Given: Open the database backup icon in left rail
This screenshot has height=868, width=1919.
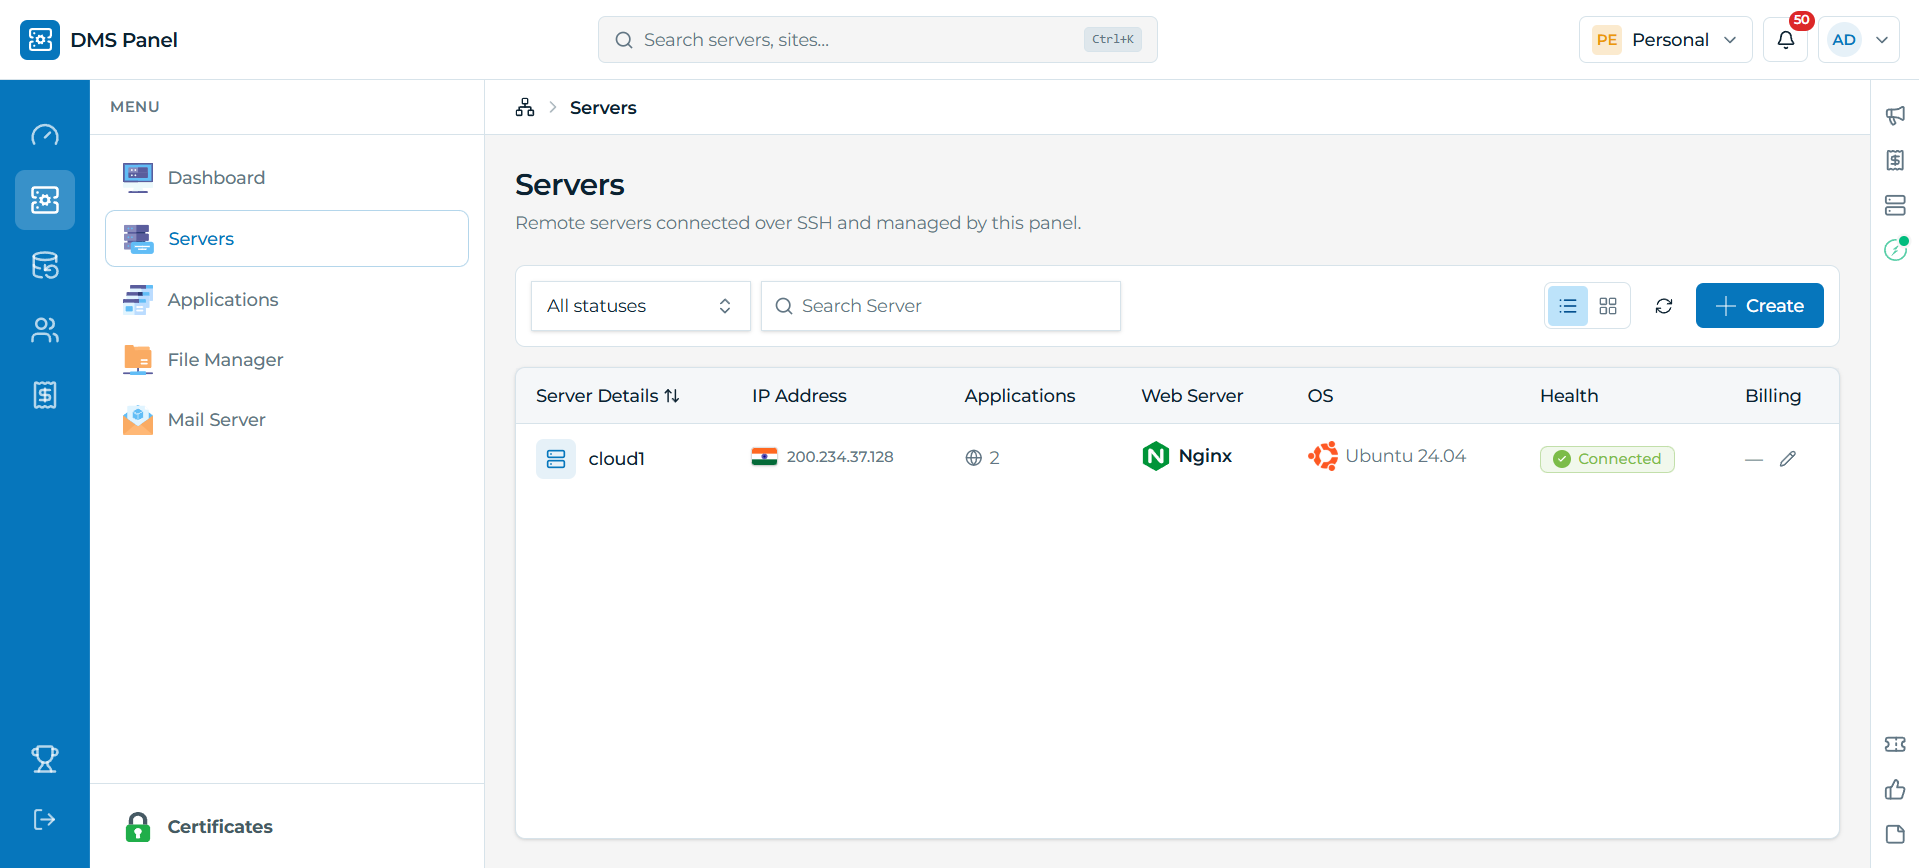Looking at the screenshot, I should point(45,265).
